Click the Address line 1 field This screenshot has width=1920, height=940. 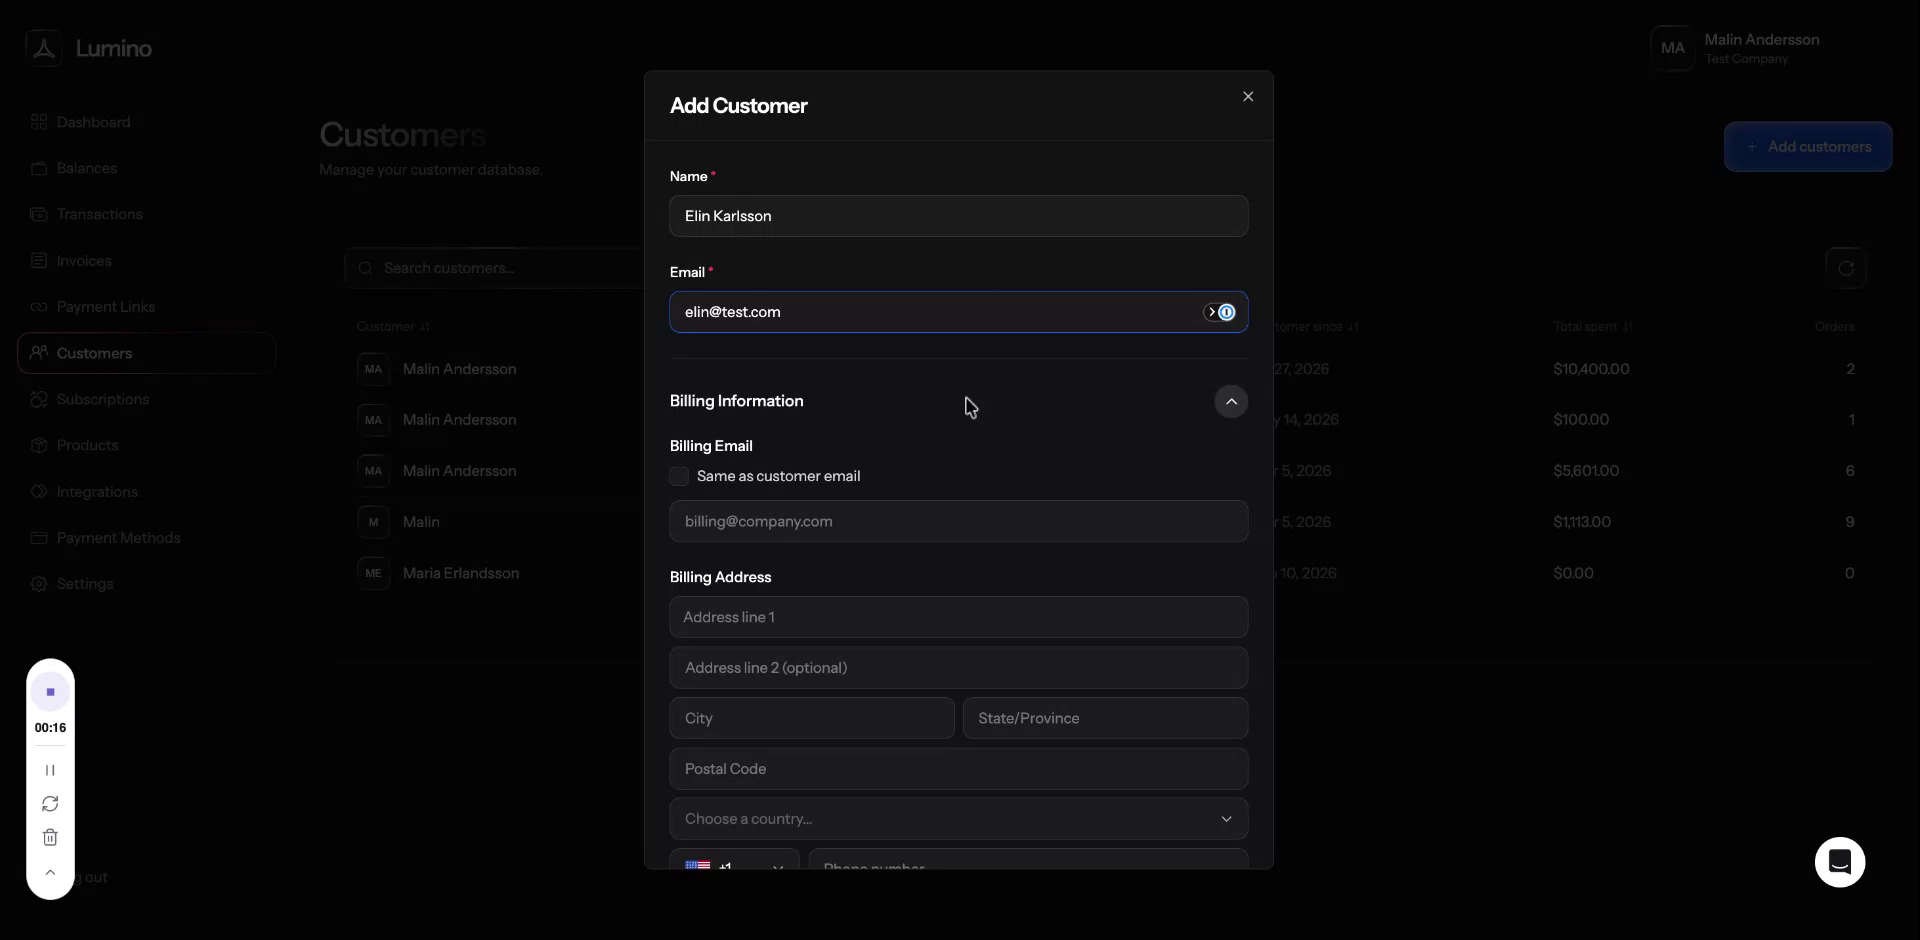tap(958, 617)
